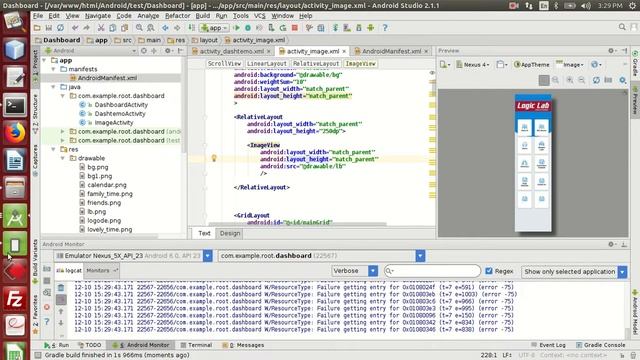Open the app run configuration dropdown
The image size is (640, 360).
[214, 28]
